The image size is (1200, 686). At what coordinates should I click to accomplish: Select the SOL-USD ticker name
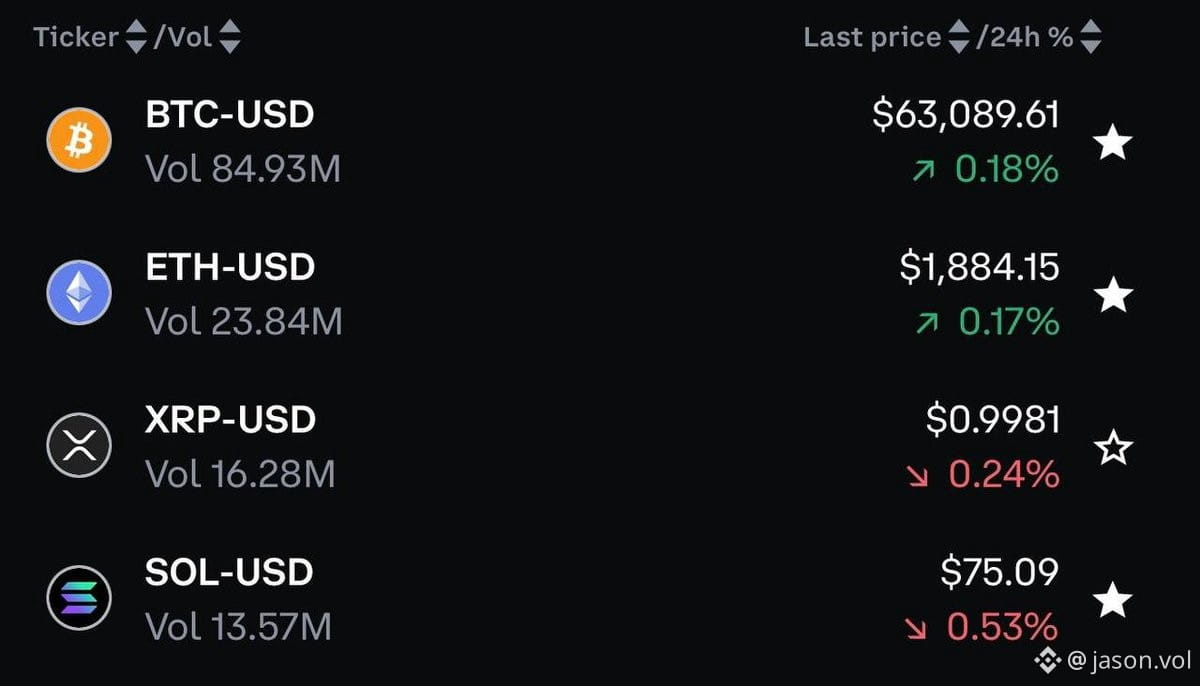tap(229, 572)
